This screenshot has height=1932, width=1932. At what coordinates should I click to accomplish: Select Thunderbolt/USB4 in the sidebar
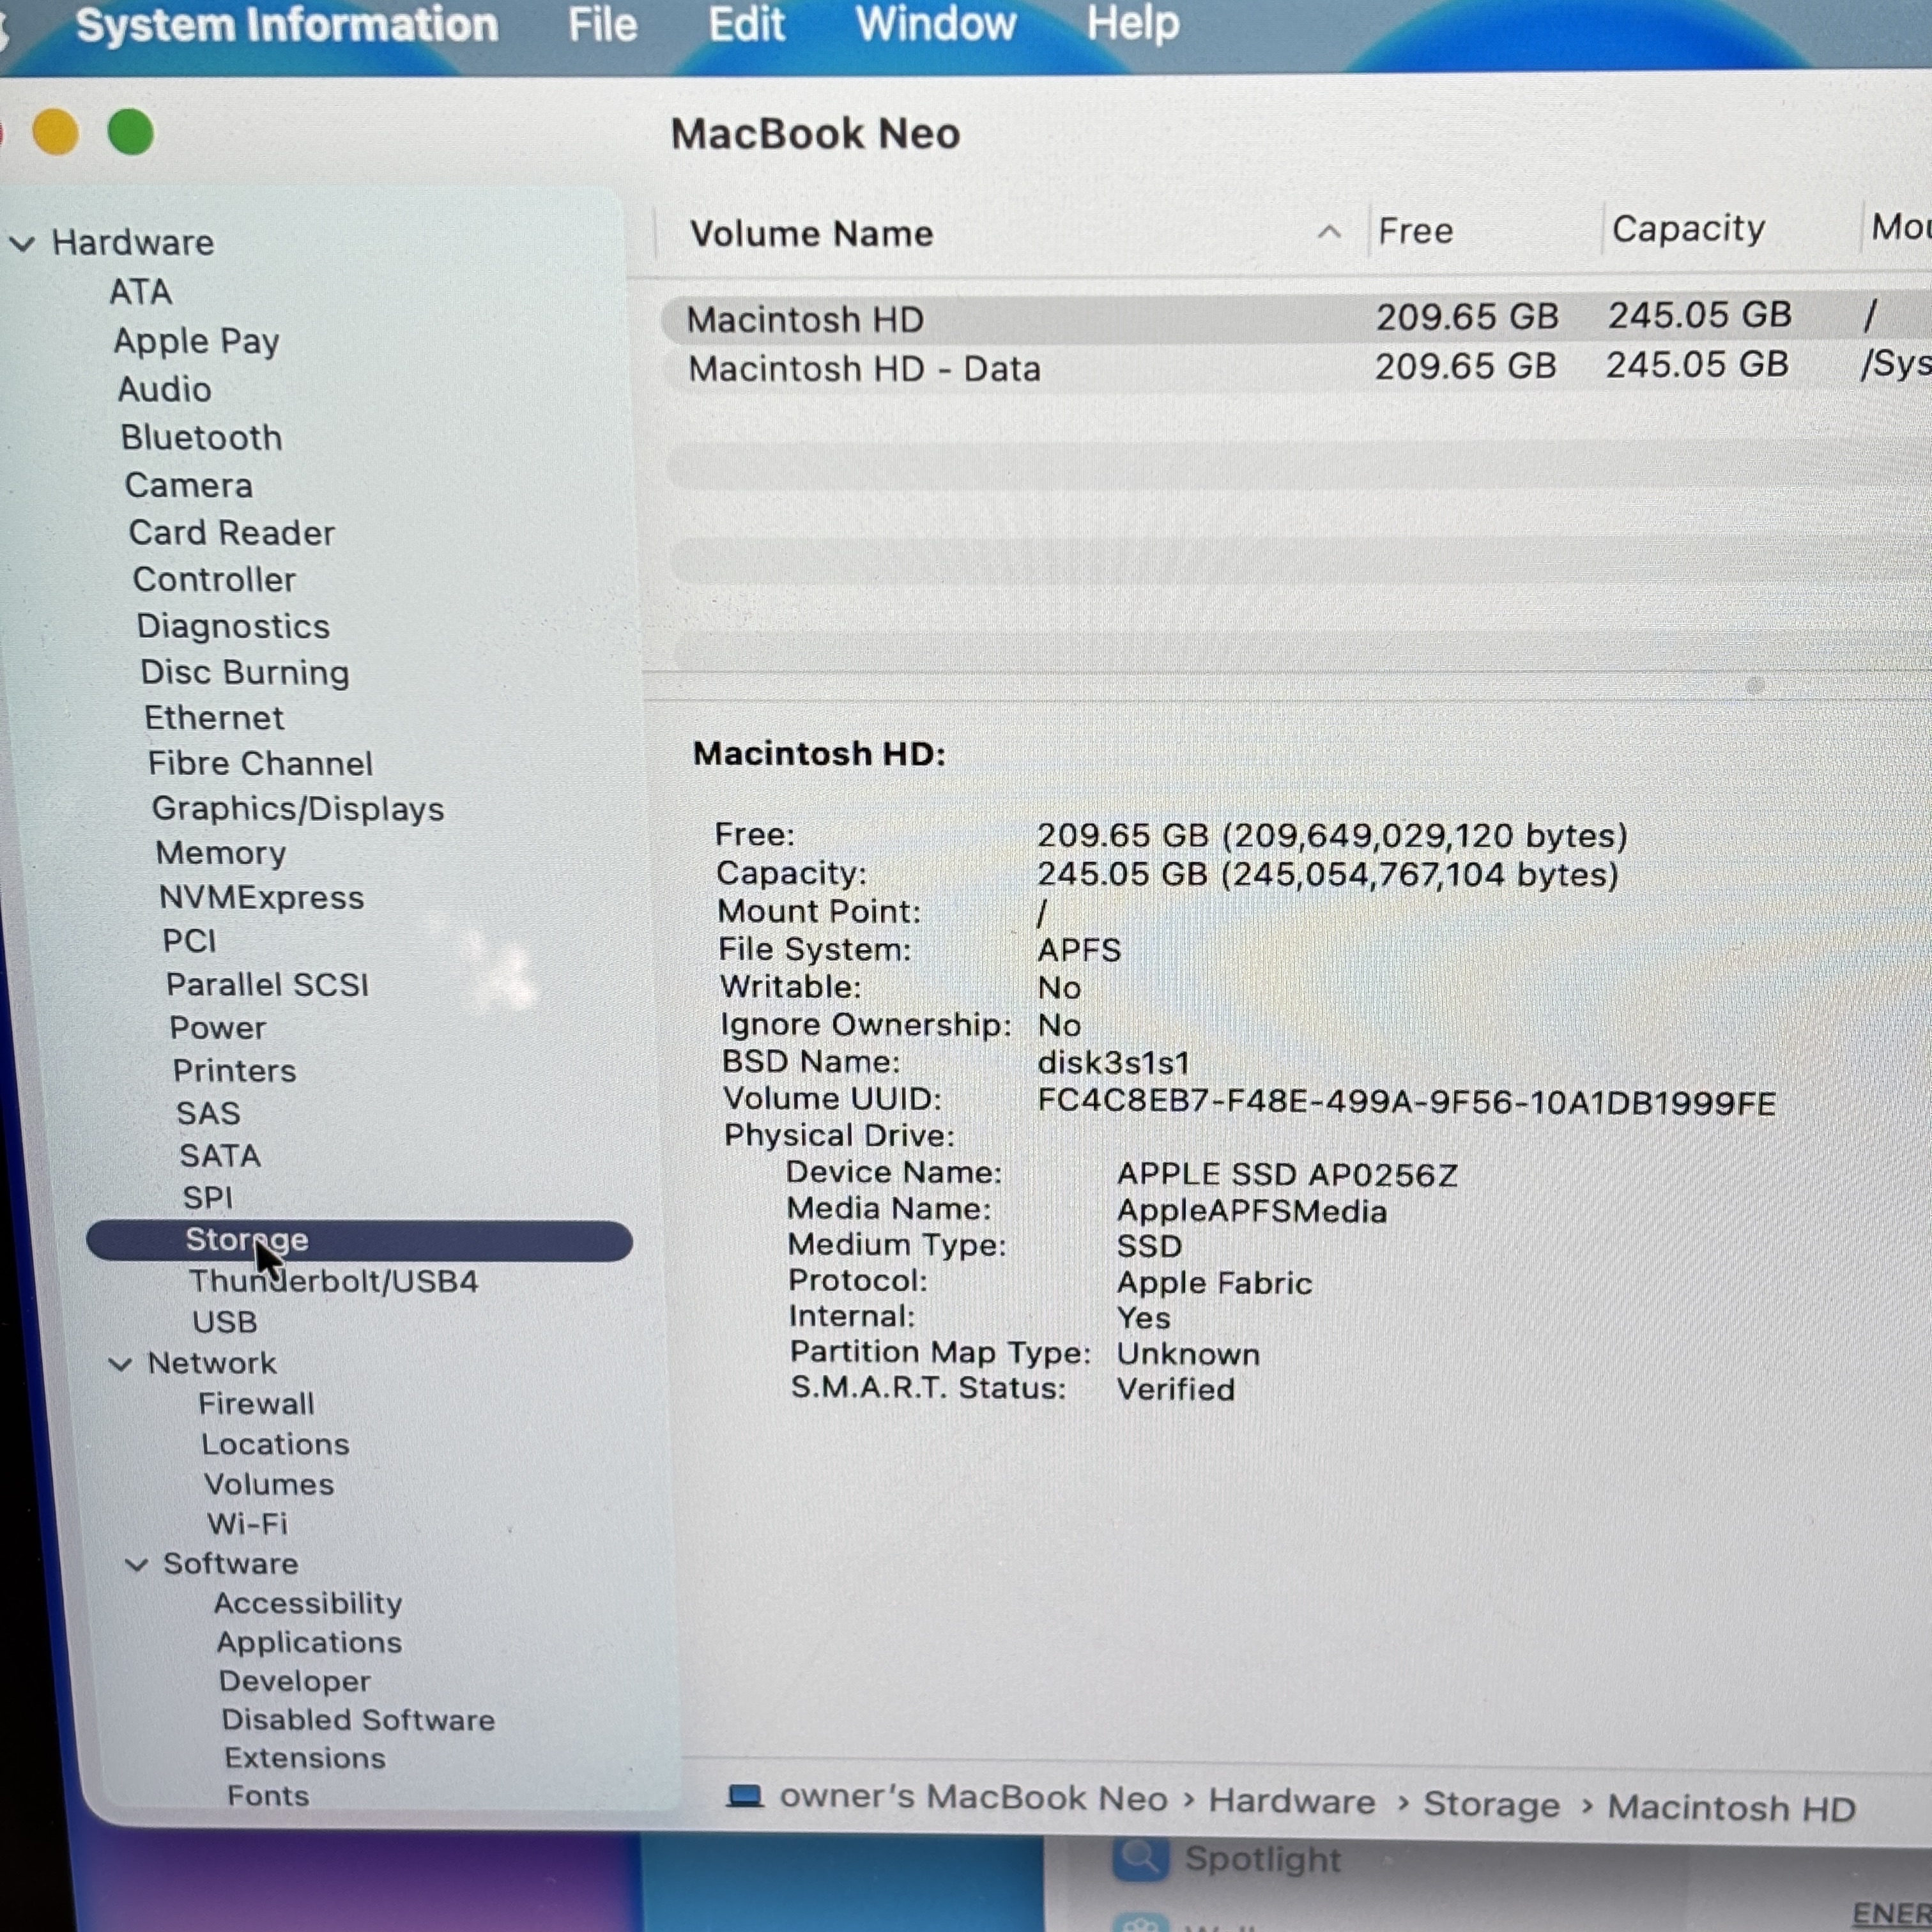tap(334, 1281)
